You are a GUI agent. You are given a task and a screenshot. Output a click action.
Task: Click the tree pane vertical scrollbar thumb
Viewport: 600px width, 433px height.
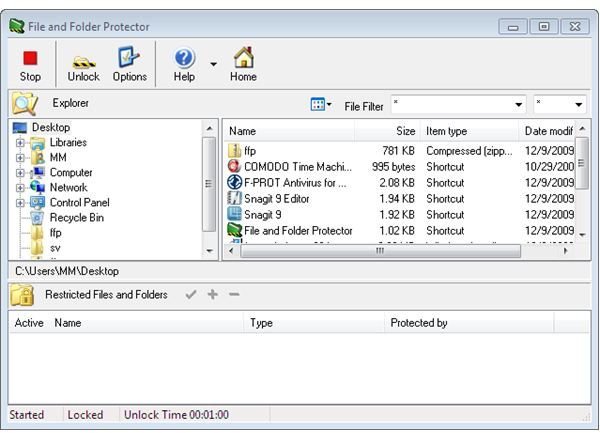[x=209, y=184]
